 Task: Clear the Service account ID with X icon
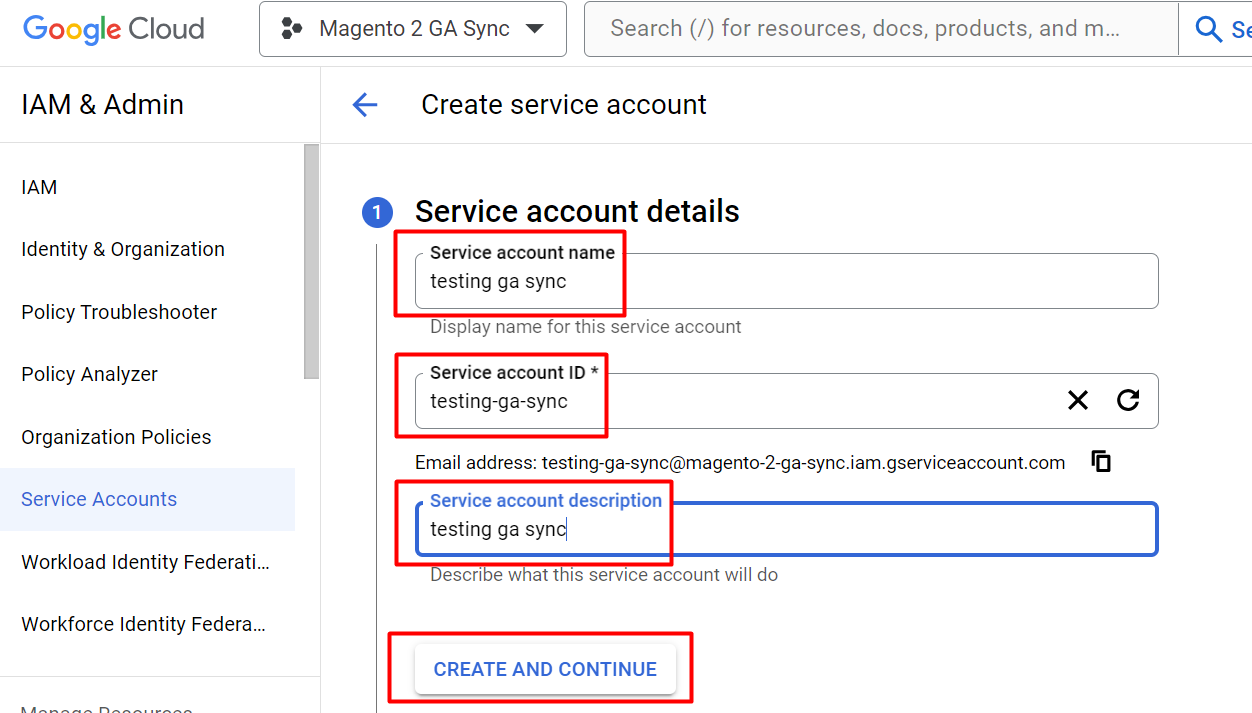pyautogui.click(x=1077, y=401)
